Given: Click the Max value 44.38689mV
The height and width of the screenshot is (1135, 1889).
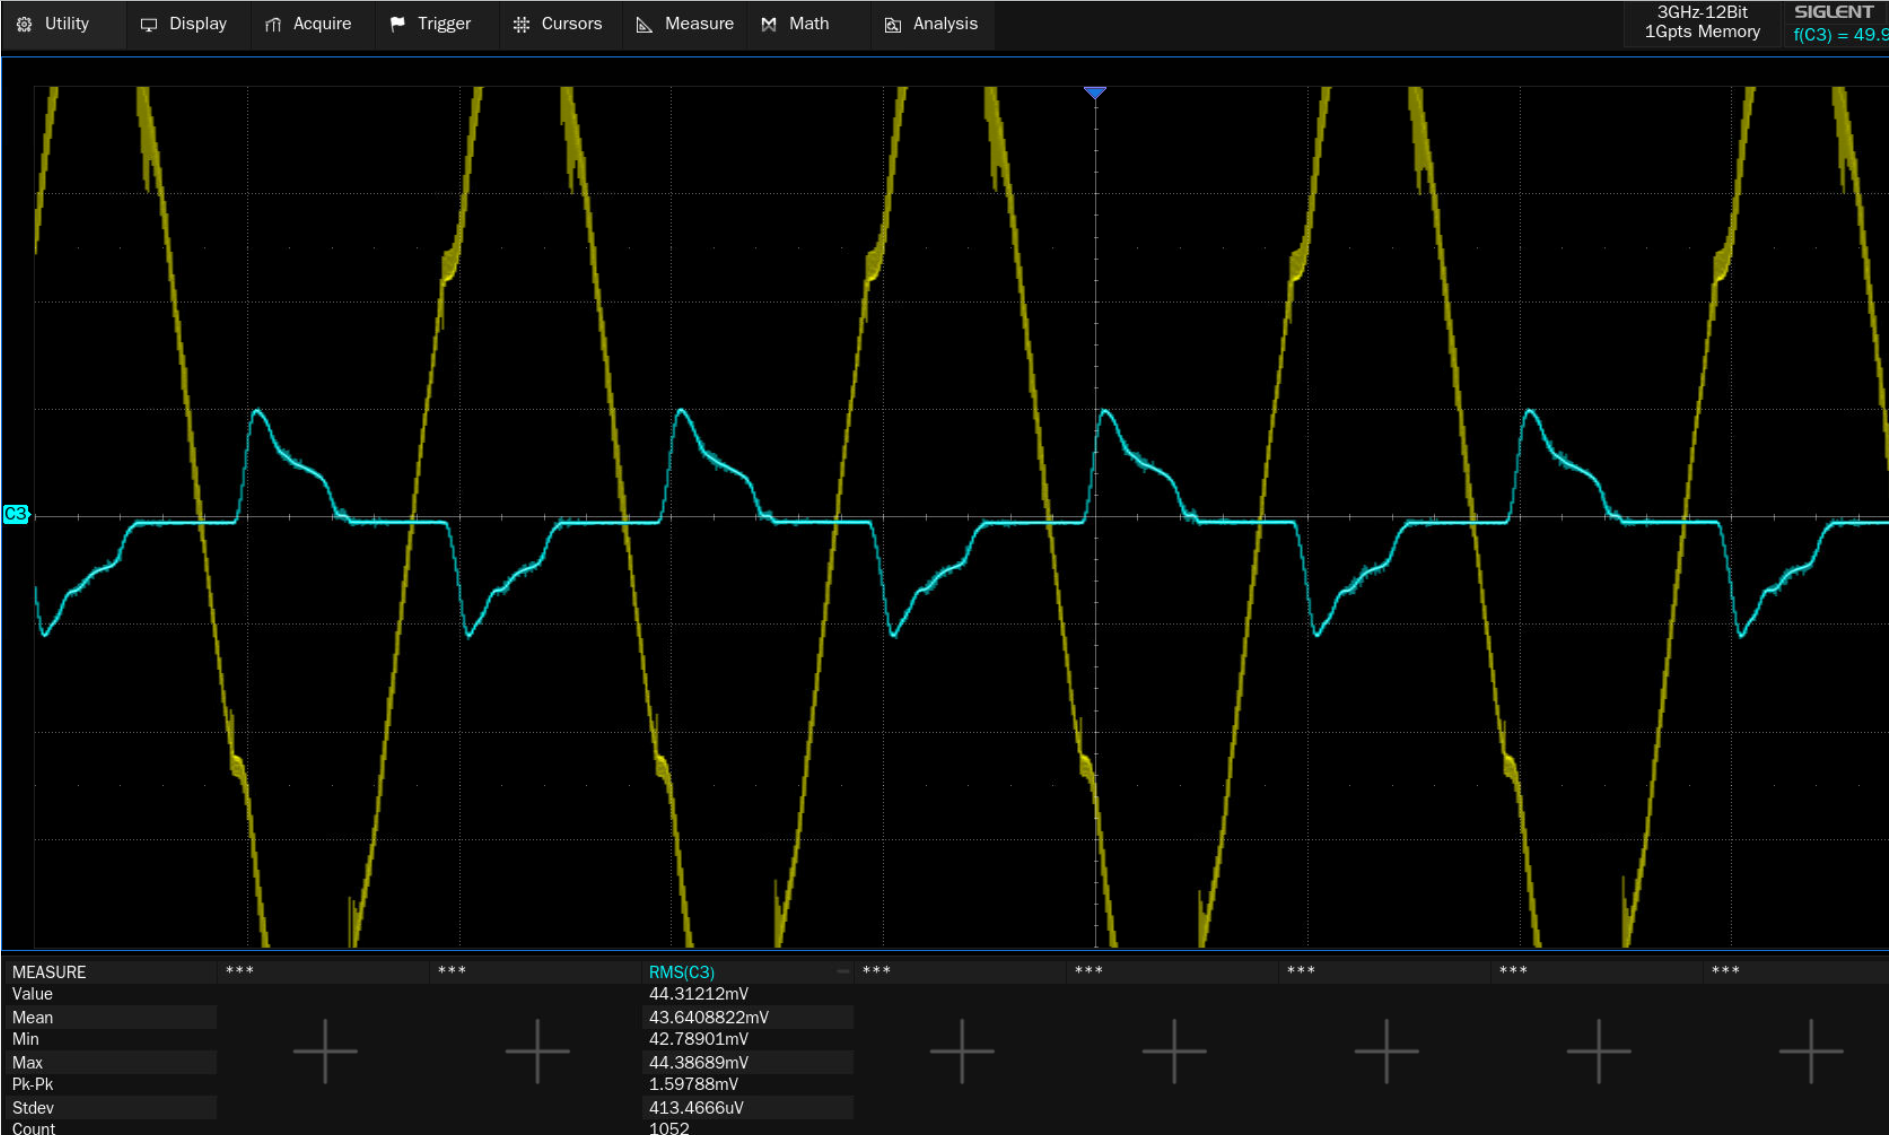Looking at the screenshot, I should (698, 1062).
